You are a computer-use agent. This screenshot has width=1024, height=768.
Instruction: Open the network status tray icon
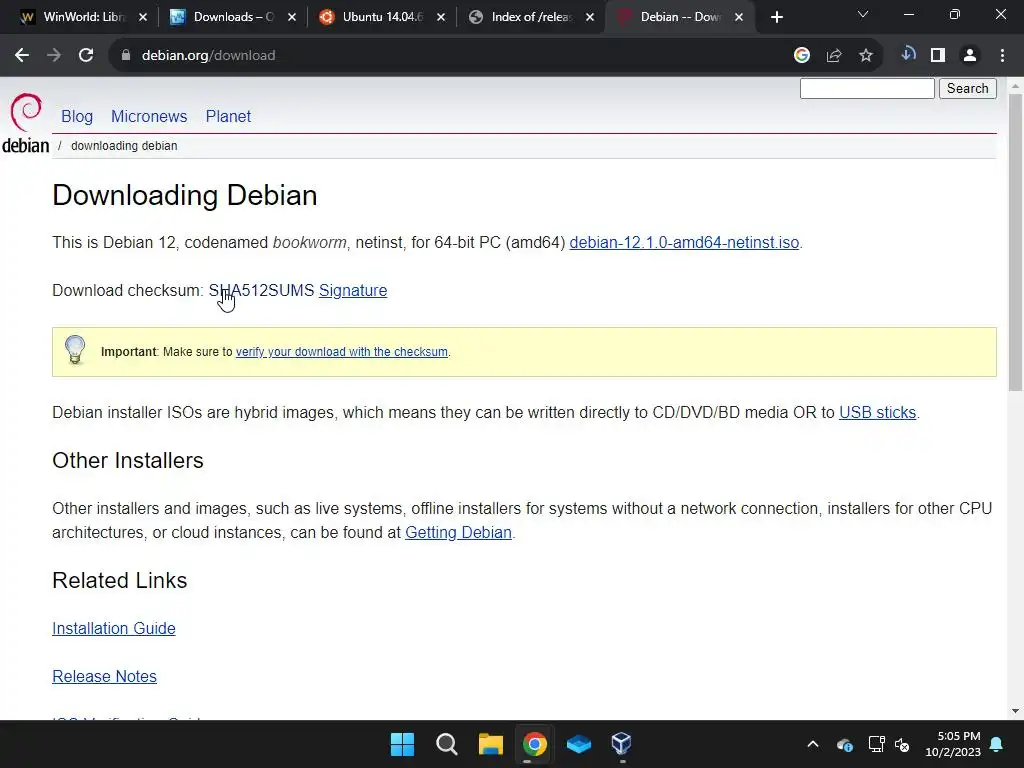(876, 744)
